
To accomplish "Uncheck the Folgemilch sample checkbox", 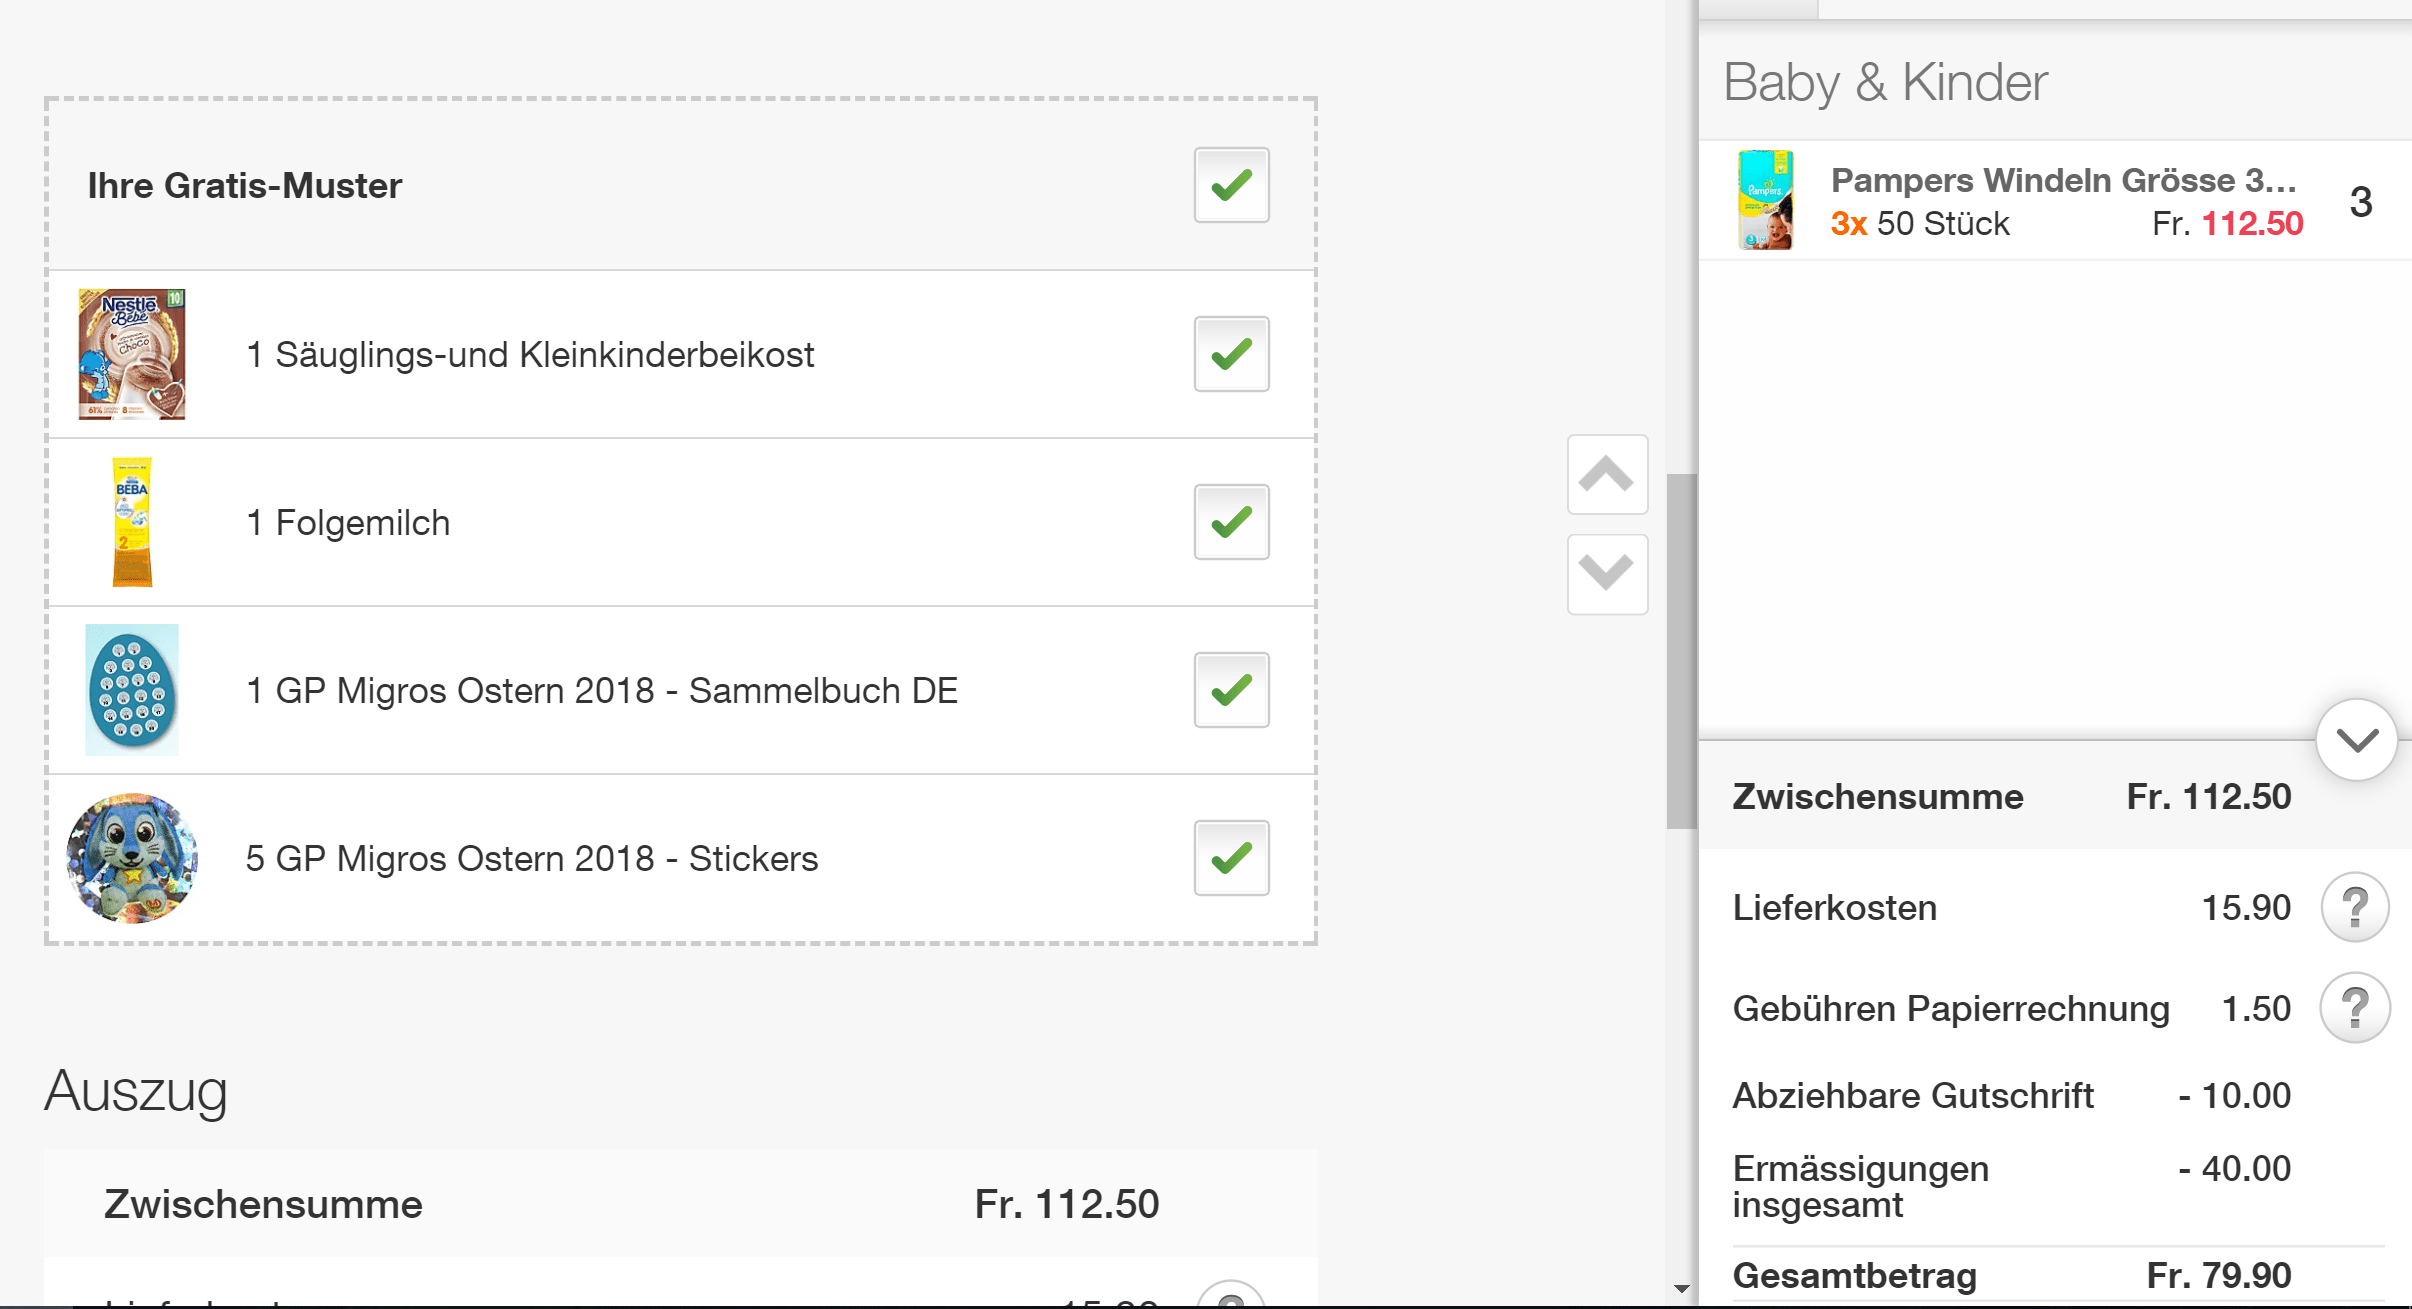I will click(x=1231, y=522).
